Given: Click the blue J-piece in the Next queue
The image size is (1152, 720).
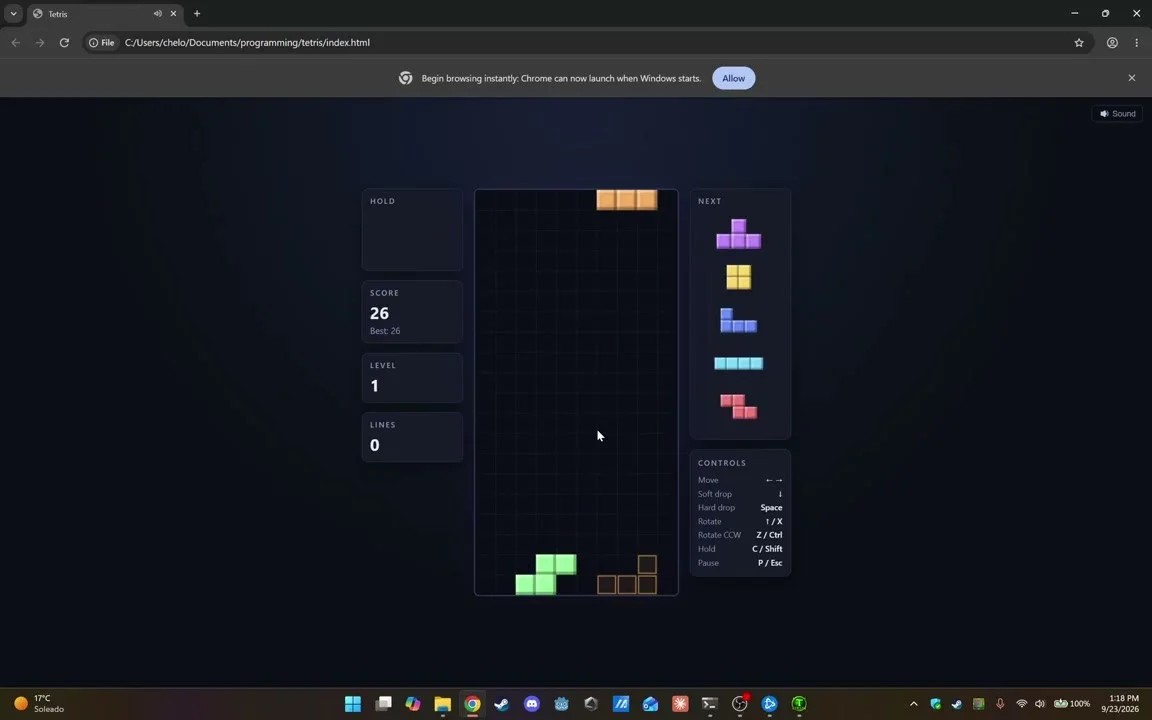Looking at the screenshot, I should [738, 320].
